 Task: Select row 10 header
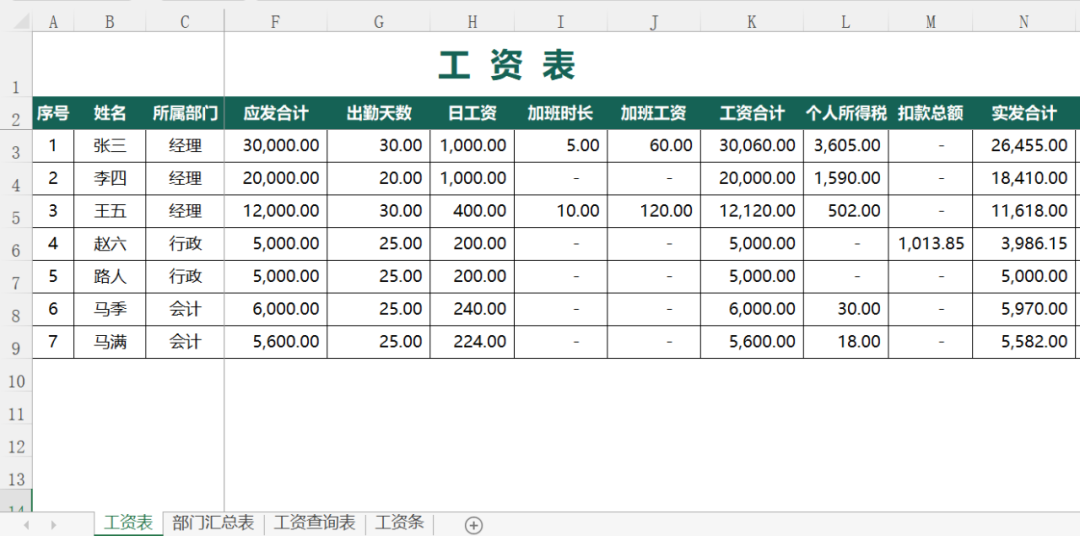pyautogui.click(x=16, y=375)
